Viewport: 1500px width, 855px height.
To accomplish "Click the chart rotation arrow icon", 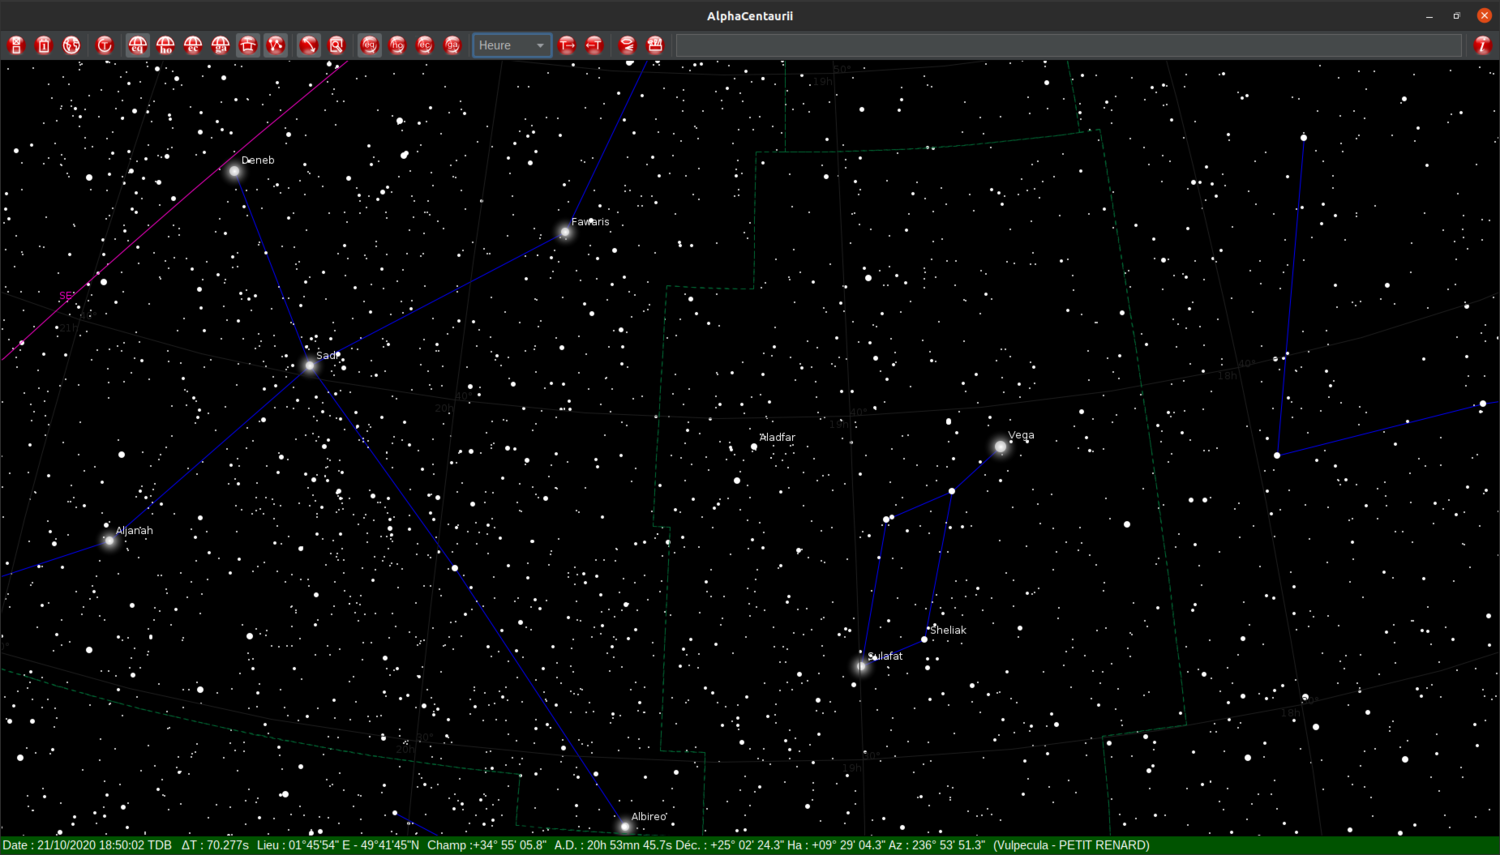I will coord(308,45).
